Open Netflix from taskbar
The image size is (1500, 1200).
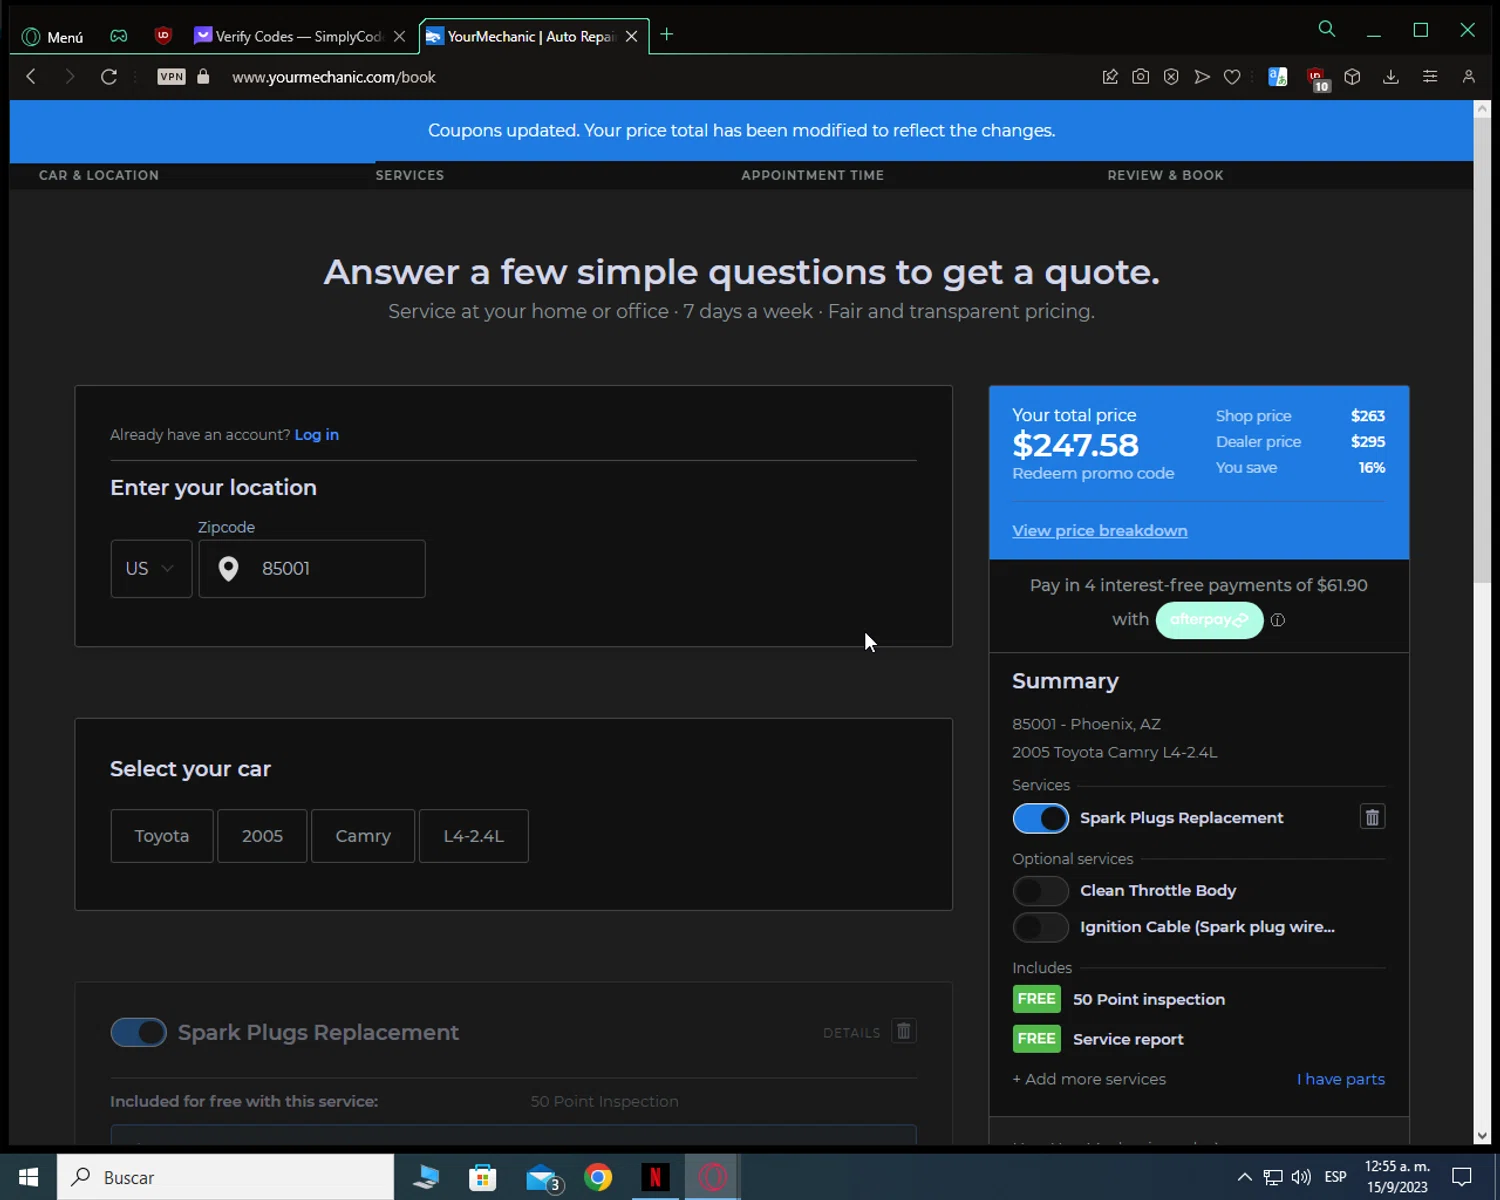tap(655, 1177)
